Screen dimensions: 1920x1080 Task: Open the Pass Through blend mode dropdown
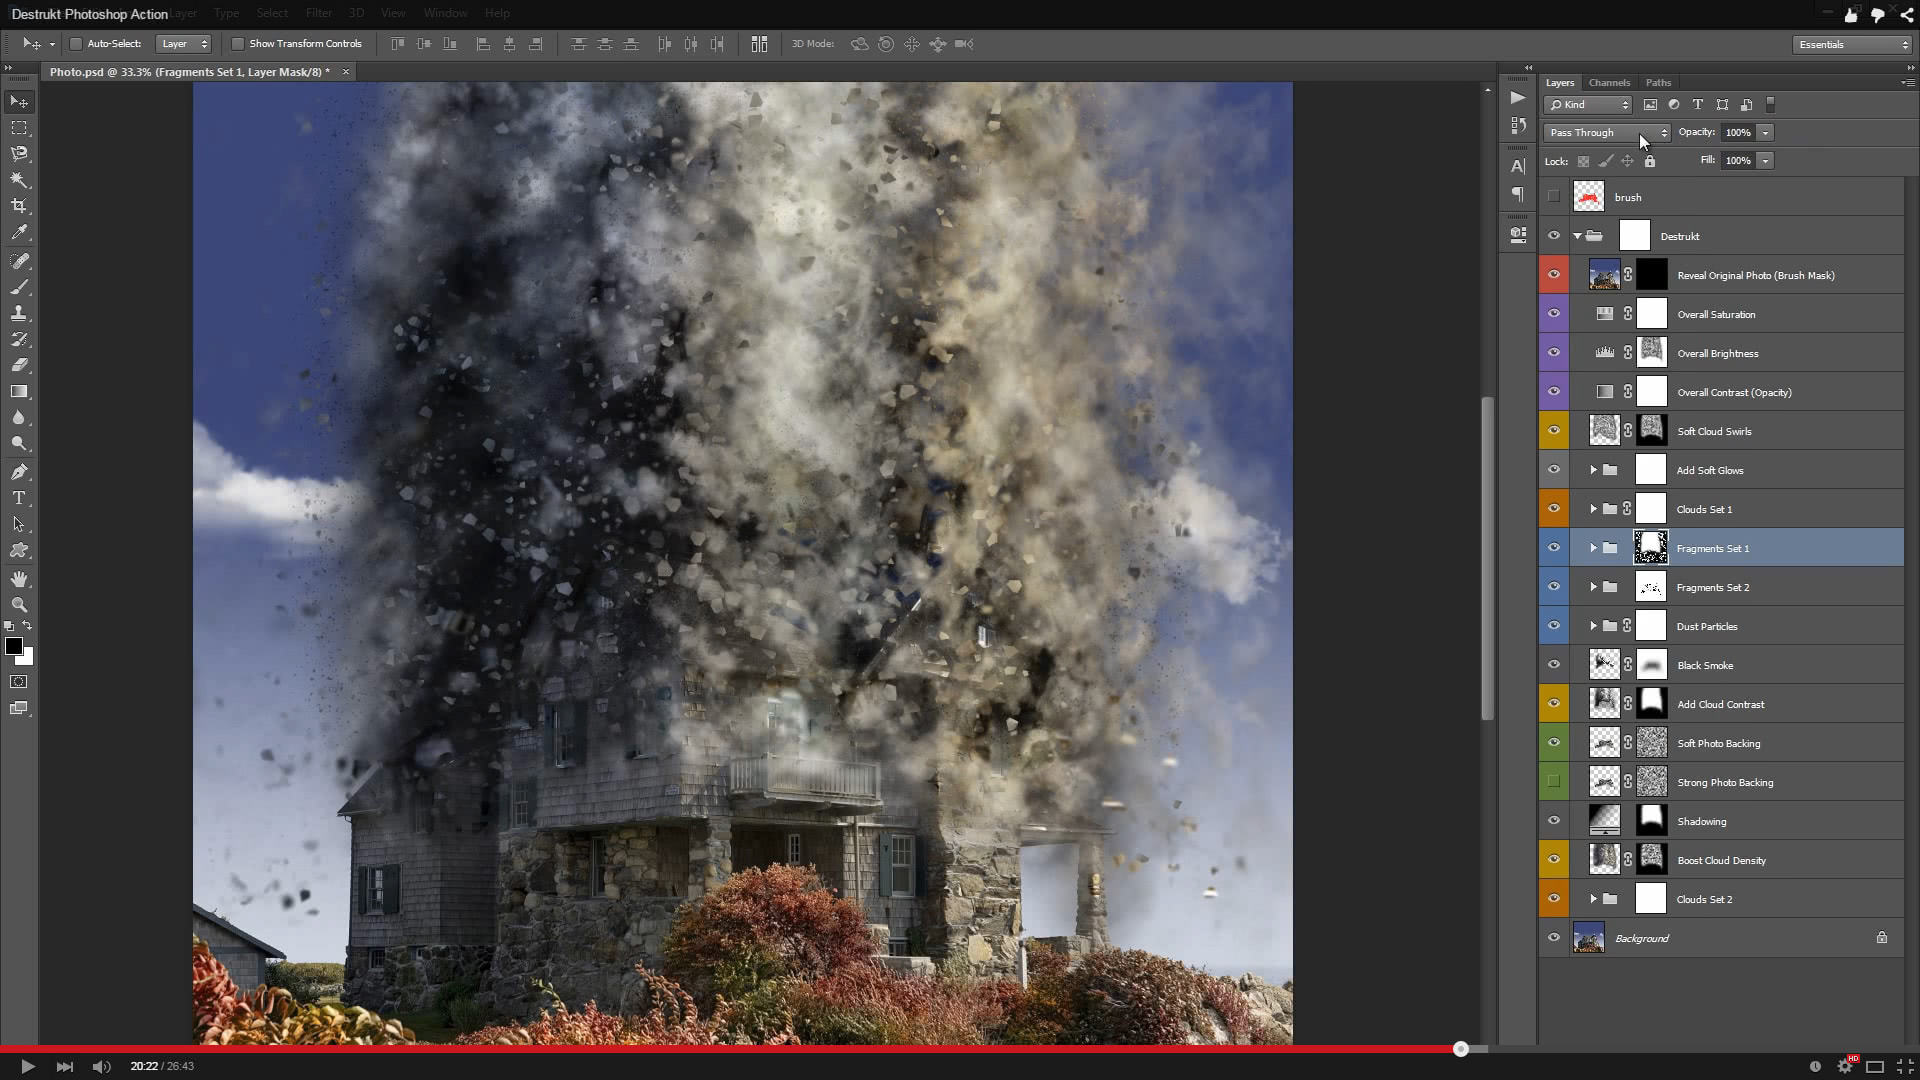1607,133
